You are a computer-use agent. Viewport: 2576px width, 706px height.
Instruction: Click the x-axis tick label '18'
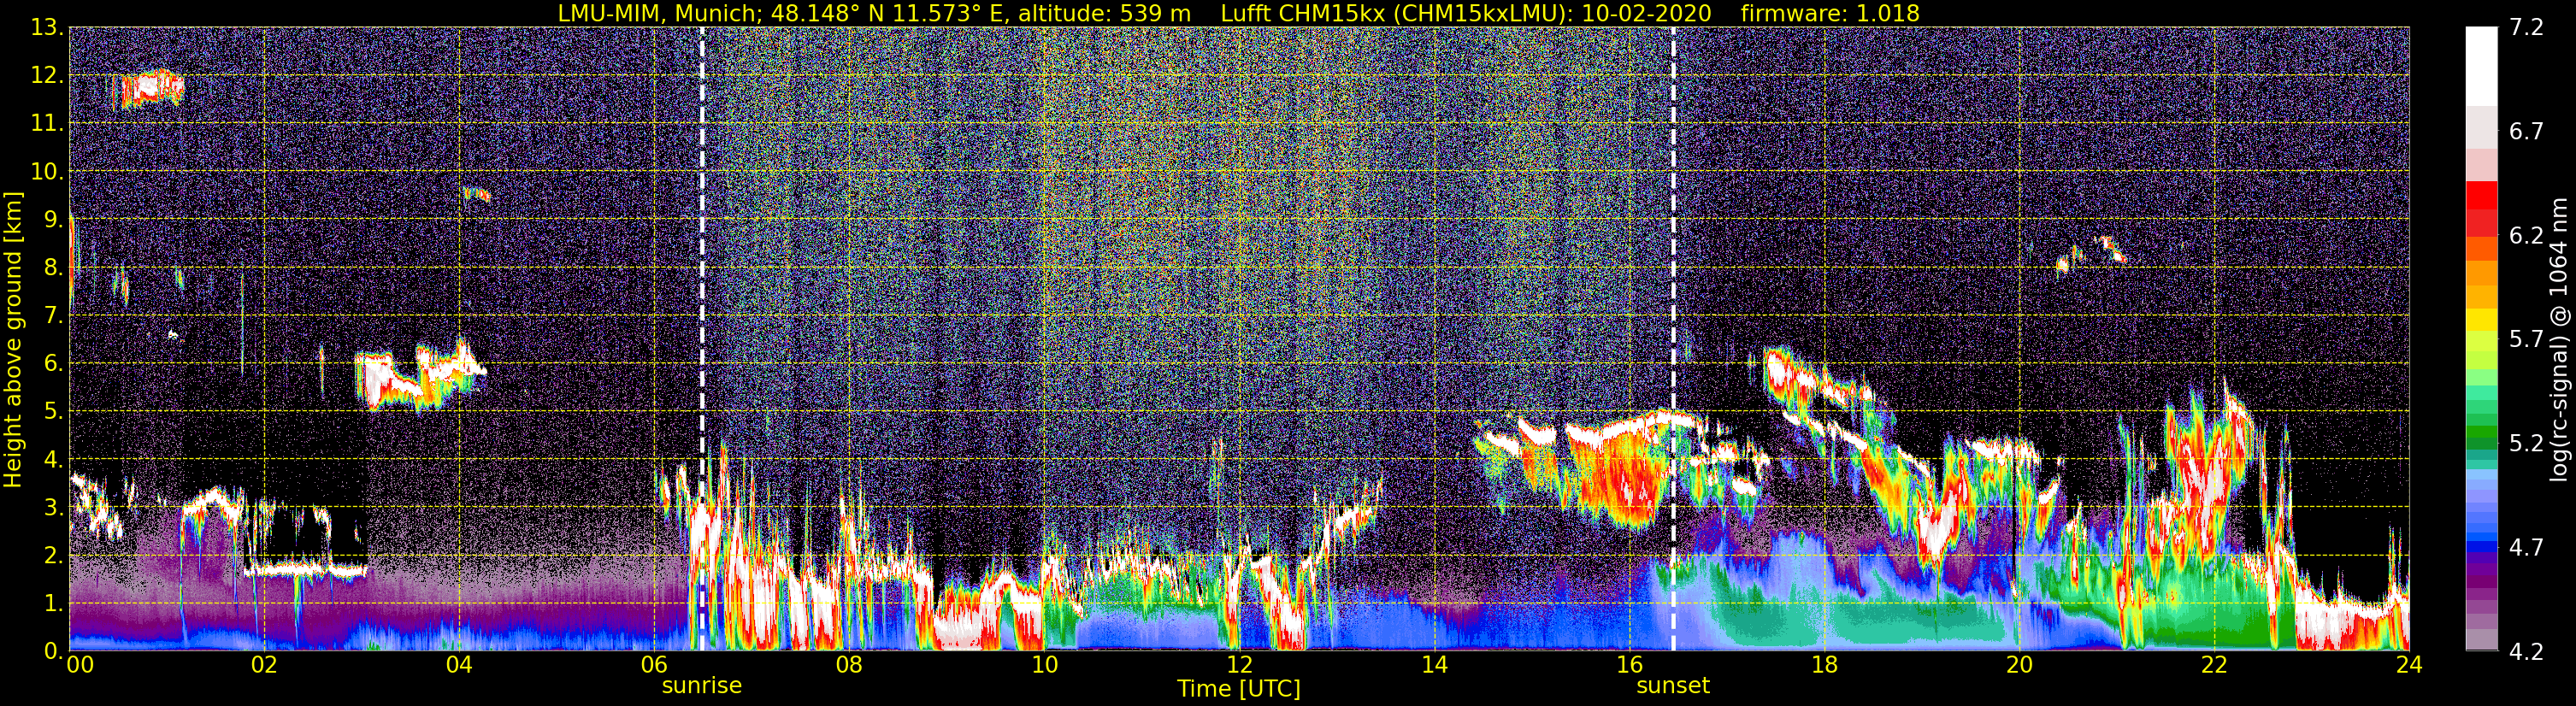[1824, 665]
